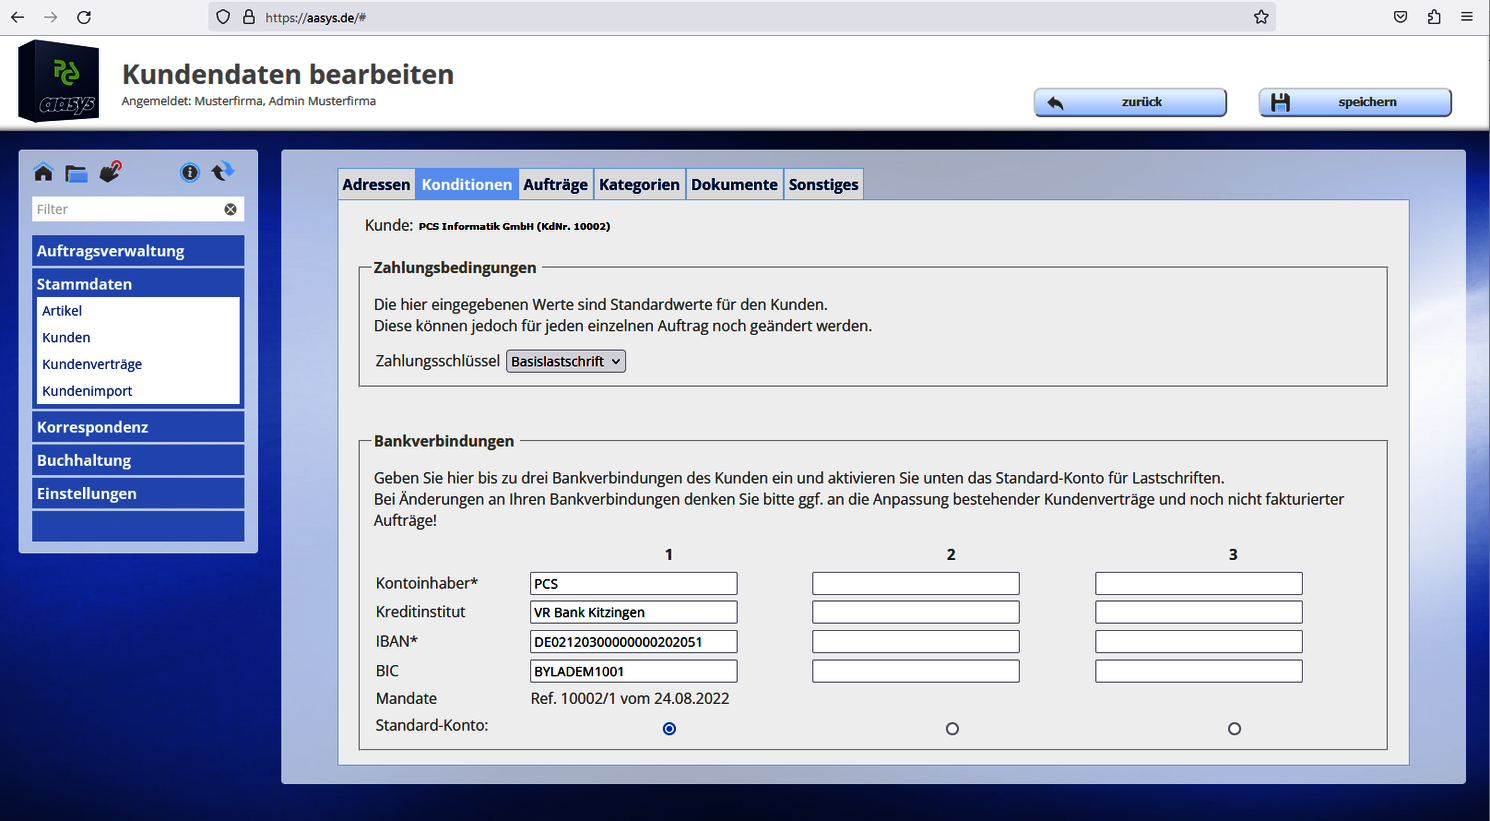Open the info icon in sidebar
The width and height of the screenshot is (1490, 821).
(190, 172)
